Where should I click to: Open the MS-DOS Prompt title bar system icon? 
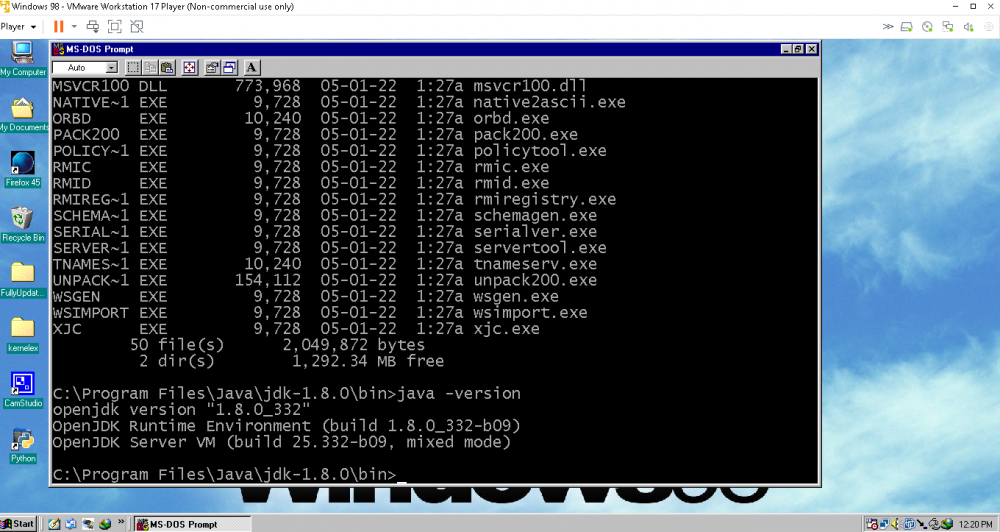pos(59,49)
